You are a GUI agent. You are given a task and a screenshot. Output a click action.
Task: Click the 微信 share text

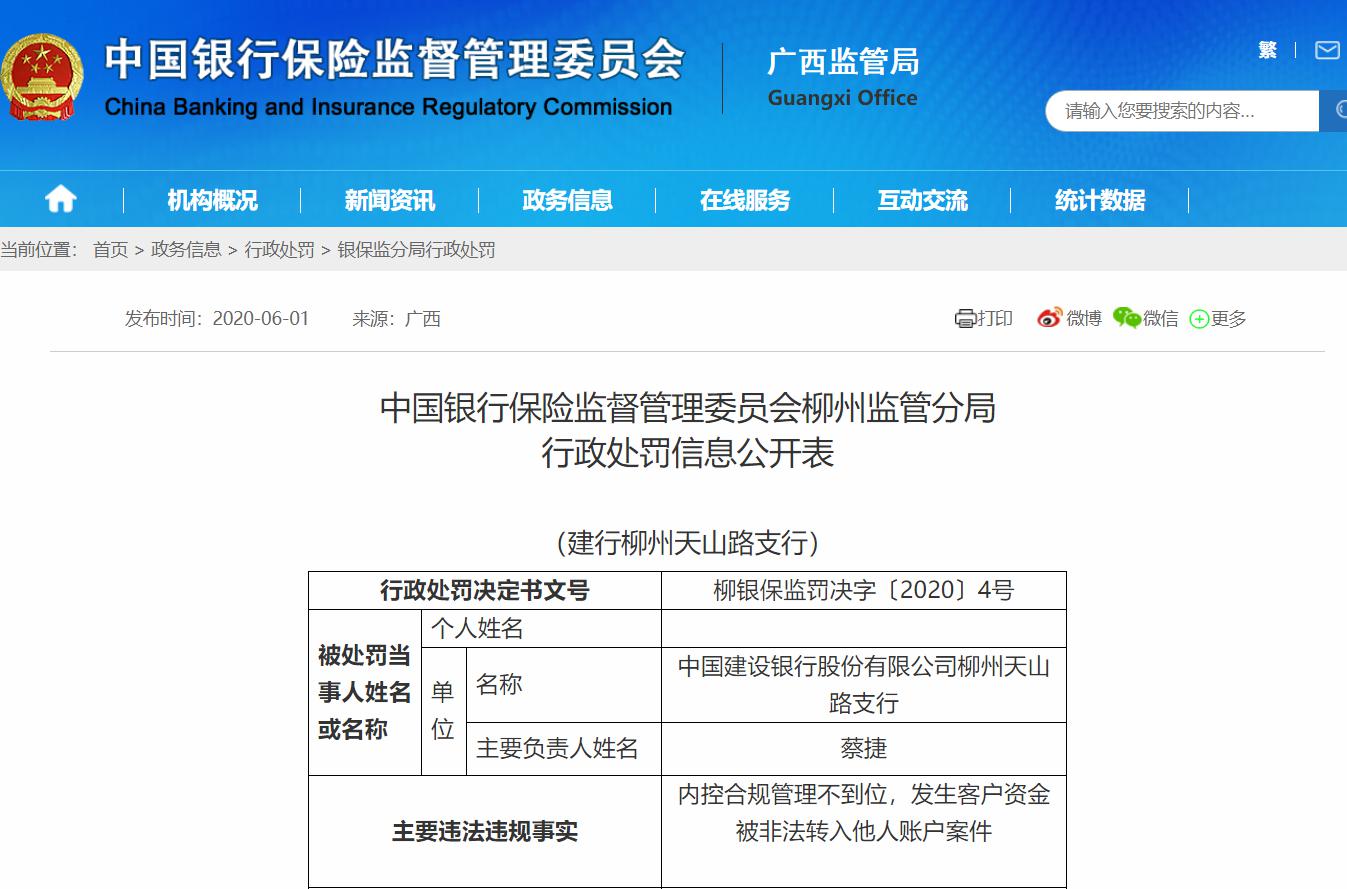[1161, 318]
